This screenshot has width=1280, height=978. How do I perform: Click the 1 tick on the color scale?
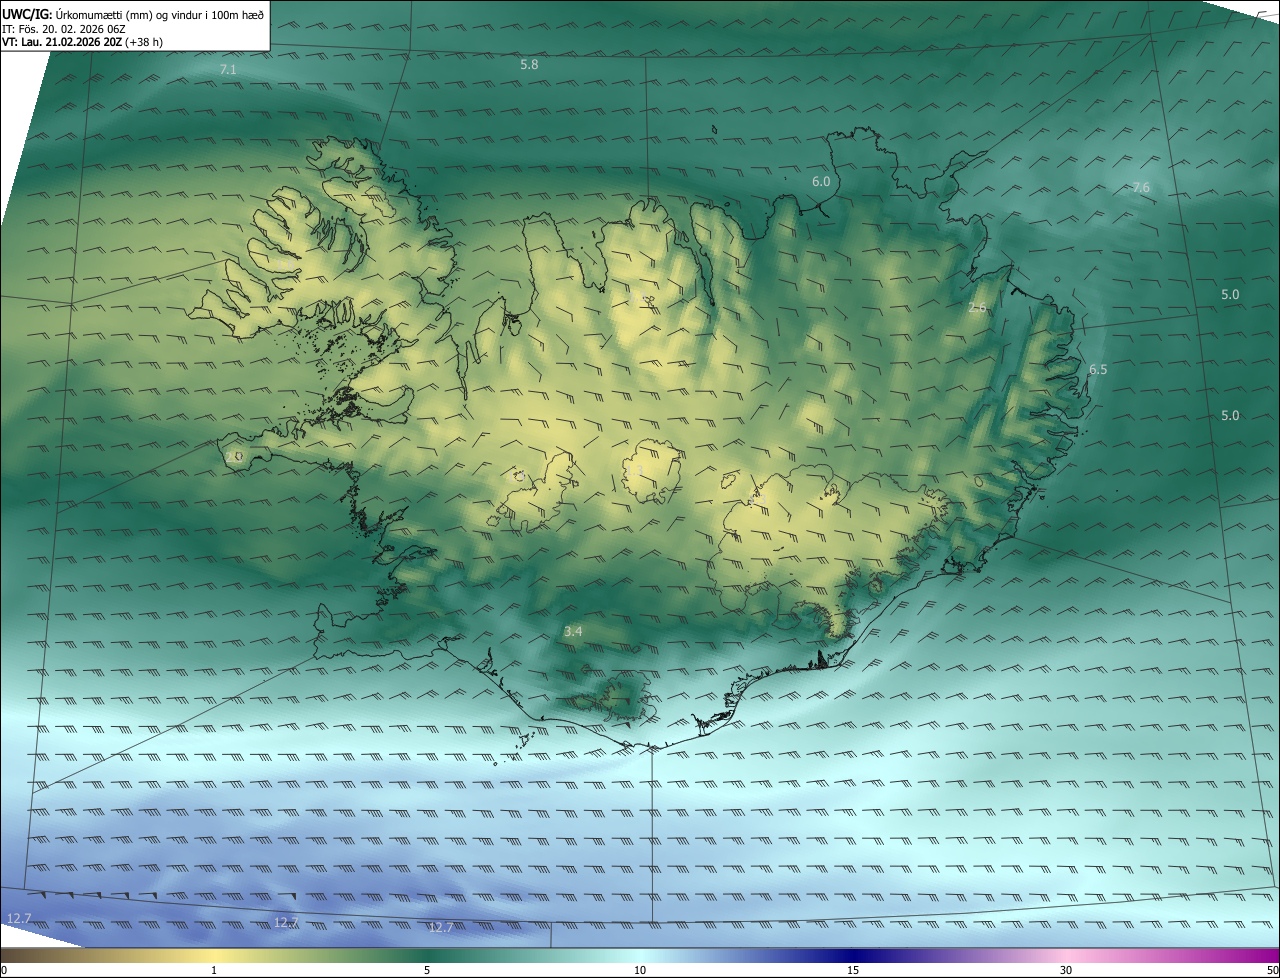214,970
